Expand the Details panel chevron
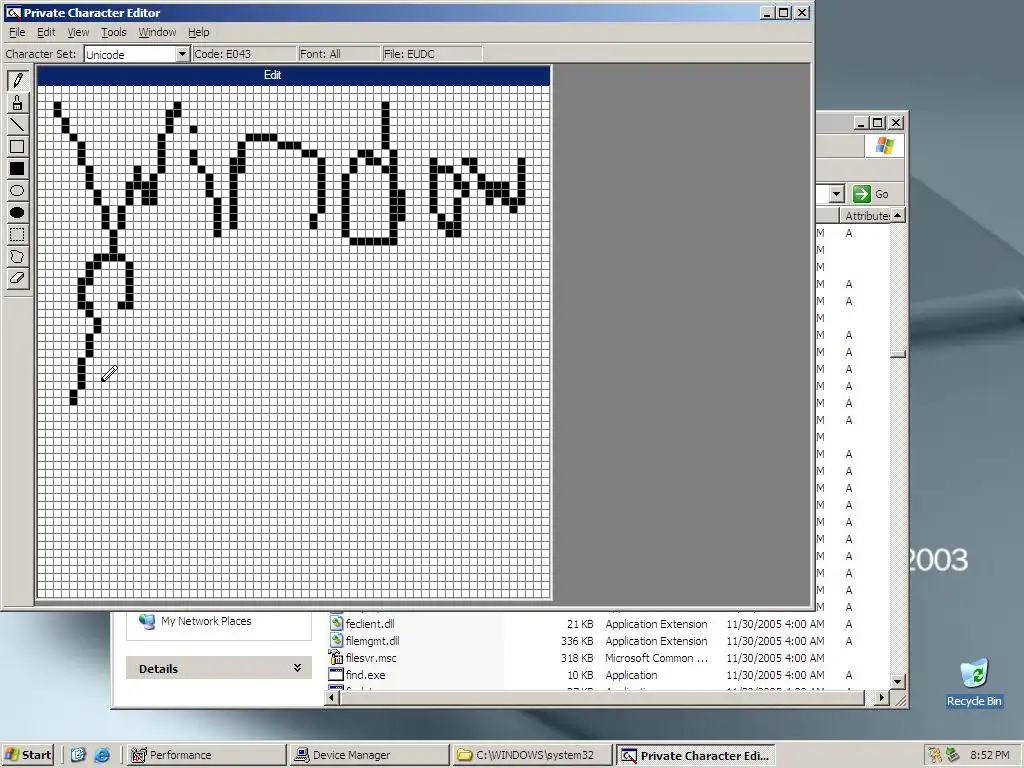1024x768 pixels. (x=297, y=667)
